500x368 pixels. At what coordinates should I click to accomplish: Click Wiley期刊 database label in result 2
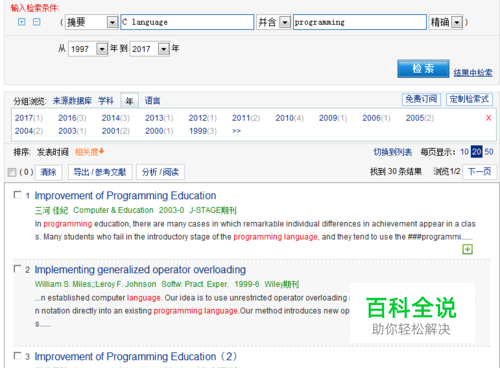[x=282, y=284]
